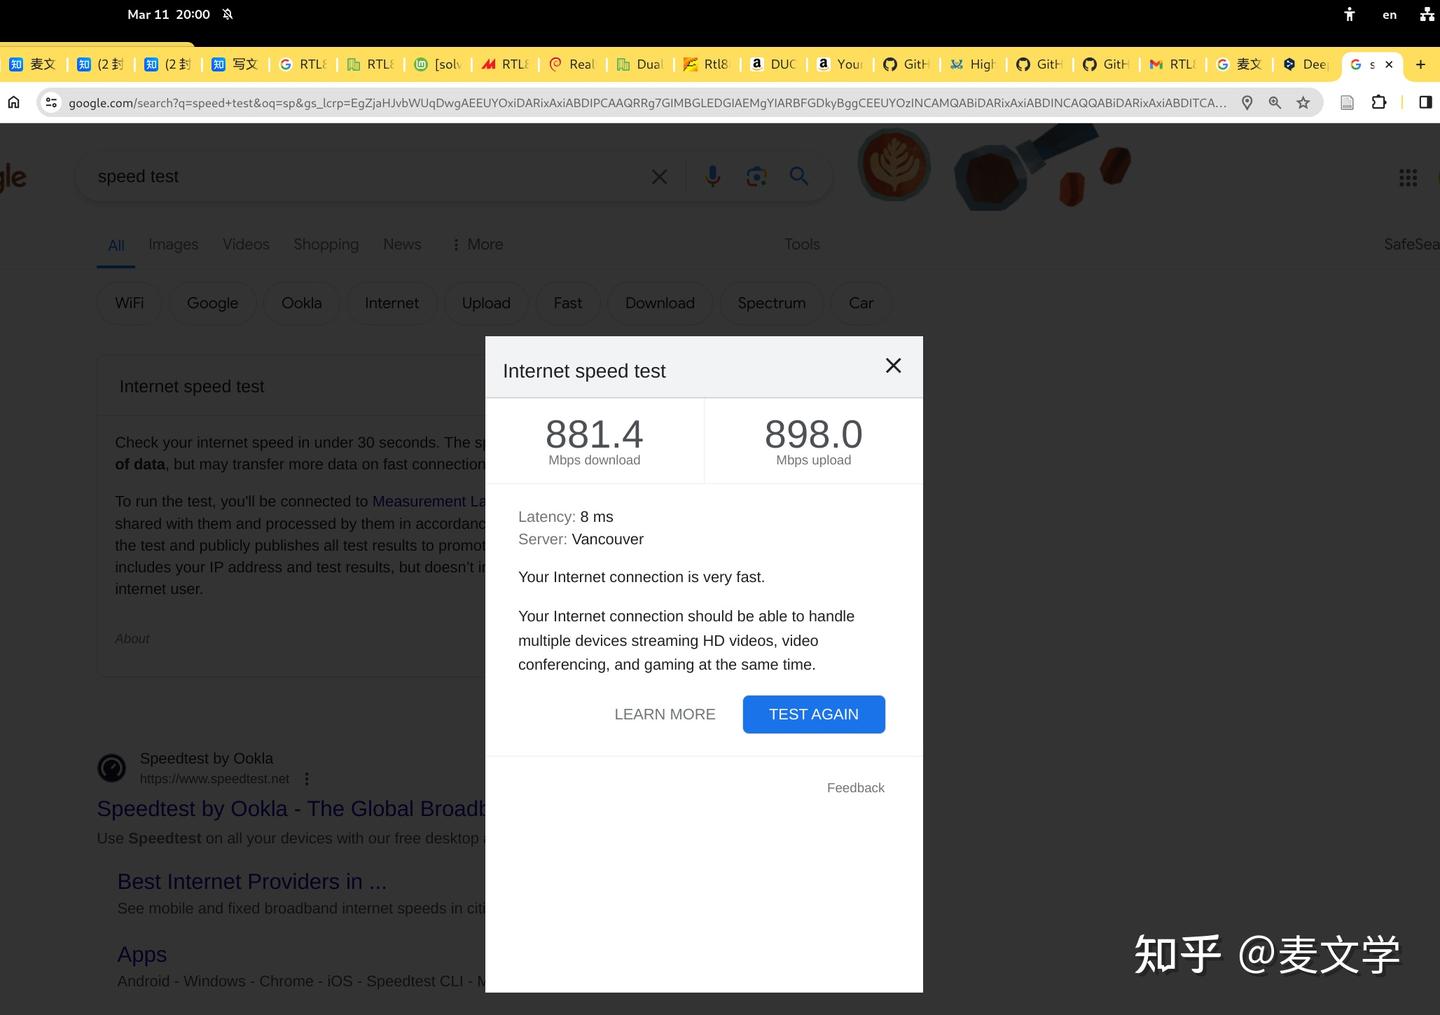Screen dimensions: 1440x1015
Task: Open the Tools dropdown
Action: coord(801,244)
